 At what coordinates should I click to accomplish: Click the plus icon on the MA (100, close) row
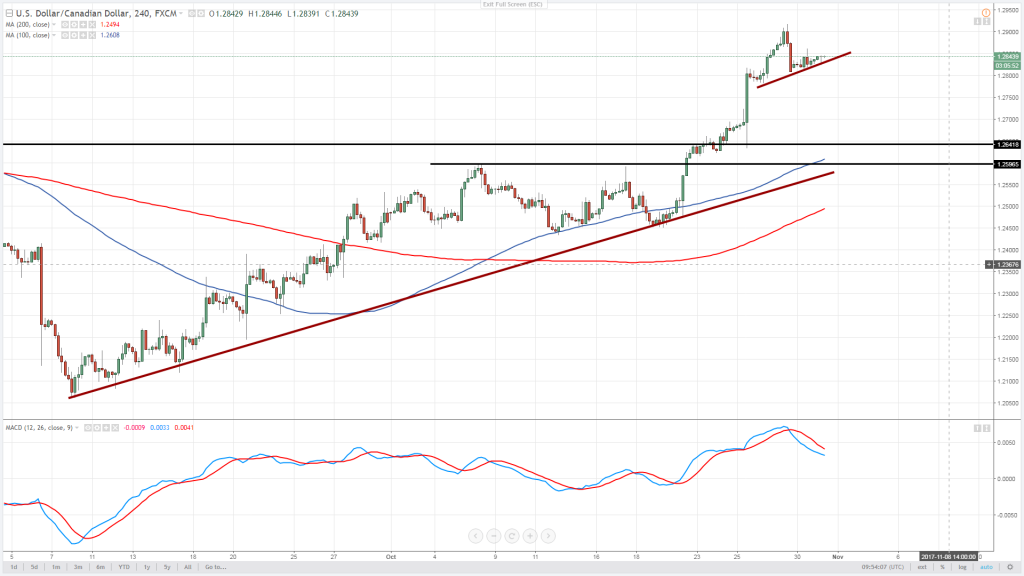[x=83, y=35]
